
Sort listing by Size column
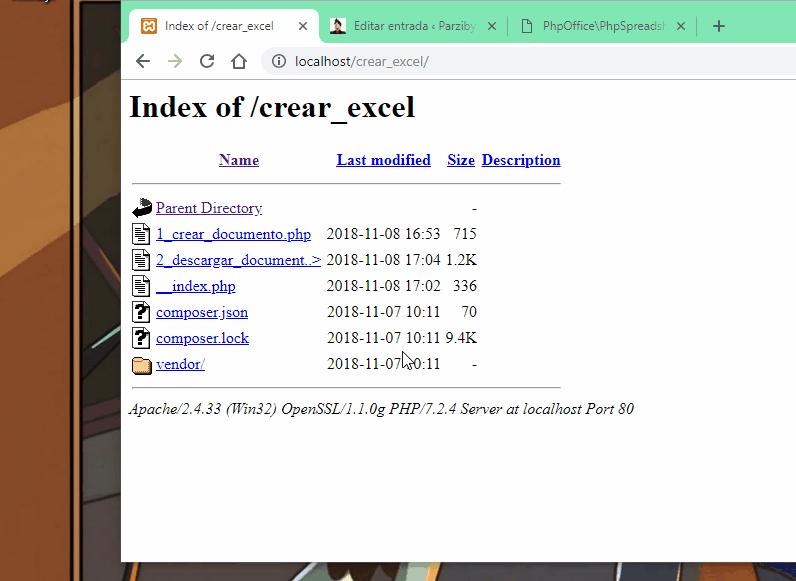point(461,160)
